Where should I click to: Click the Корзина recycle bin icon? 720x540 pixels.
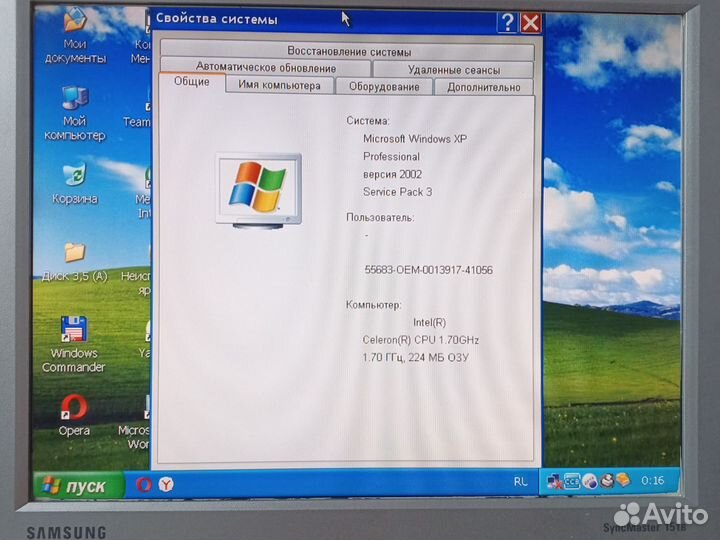tap(74, 176)
